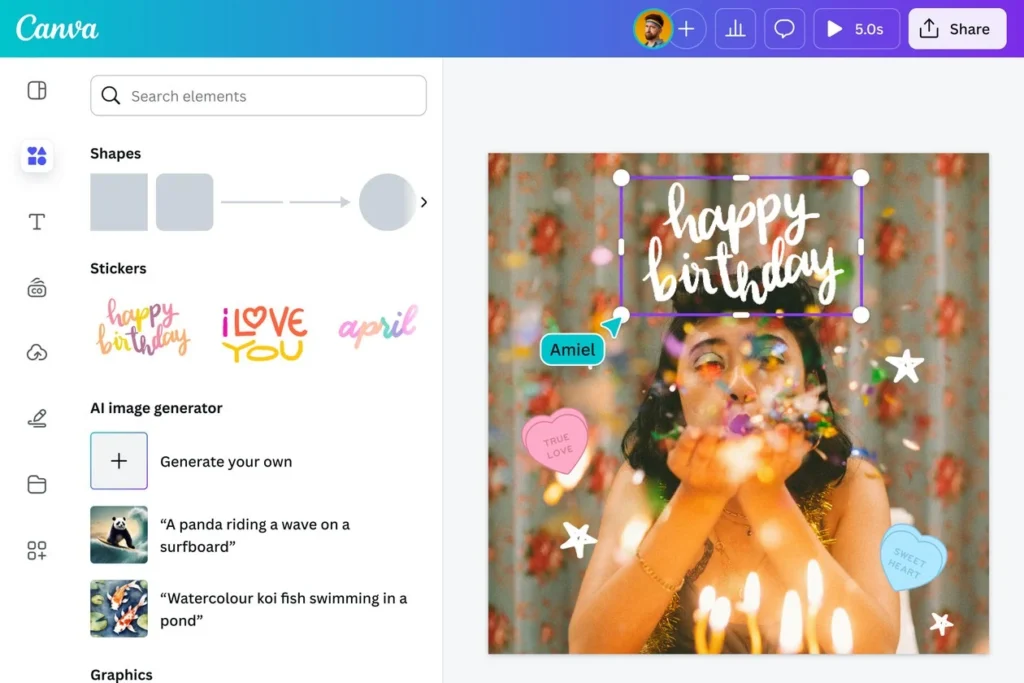
Task: Open the Elements panel in the sidebar
Action: tap(36, 156)
